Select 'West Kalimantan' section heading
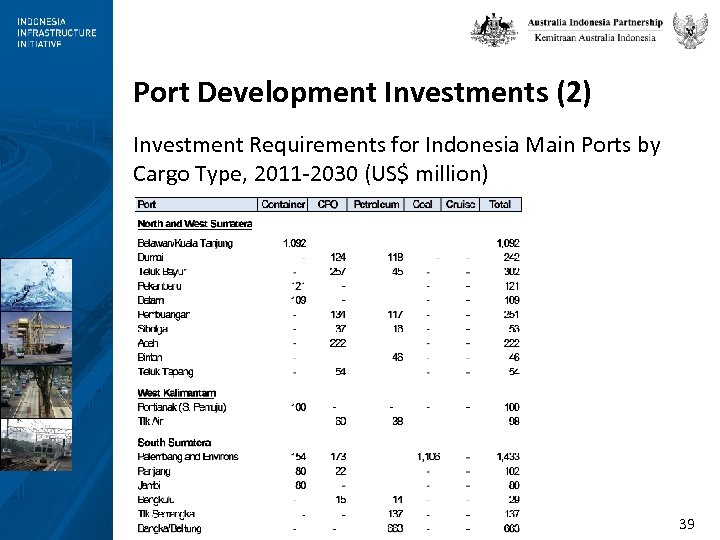The image size is (720, 540). coord(177,393)
